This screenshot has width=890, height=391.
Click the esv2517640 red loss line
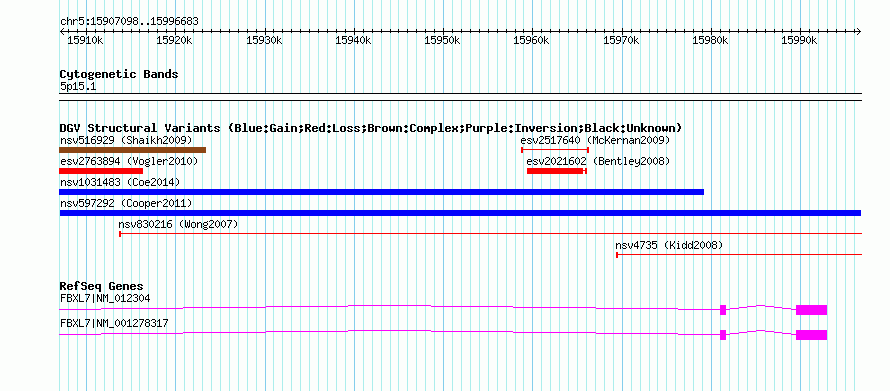coord(555,150)
